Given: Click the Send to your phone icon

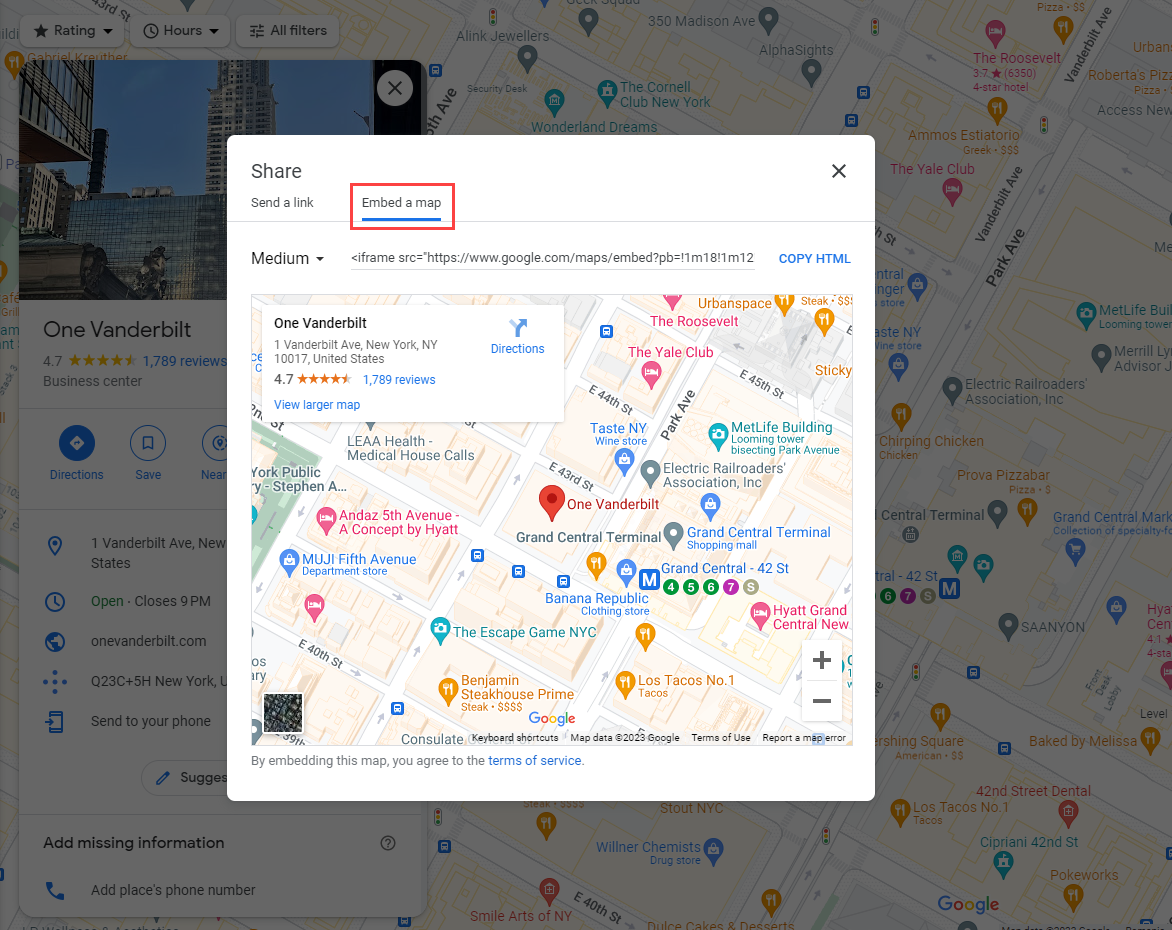Looking at the screenshot, I should (54, 721).
